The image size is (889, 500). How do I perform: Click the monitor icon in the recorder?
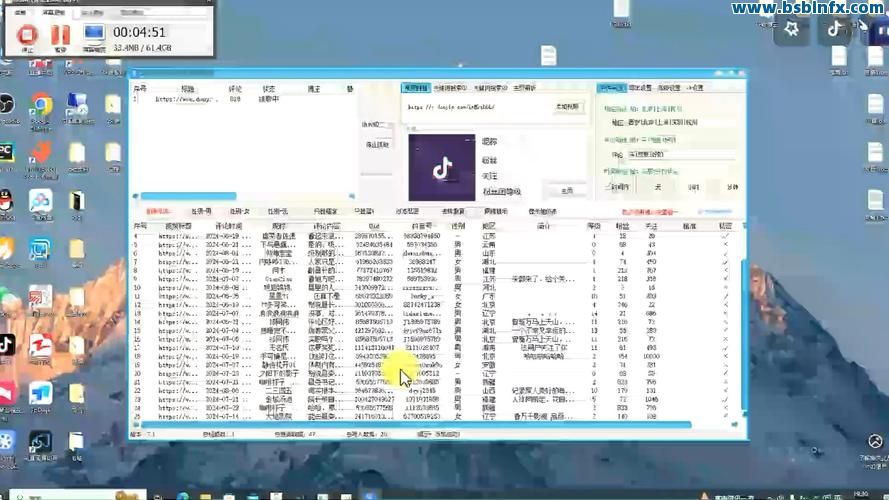coord(94,35)
